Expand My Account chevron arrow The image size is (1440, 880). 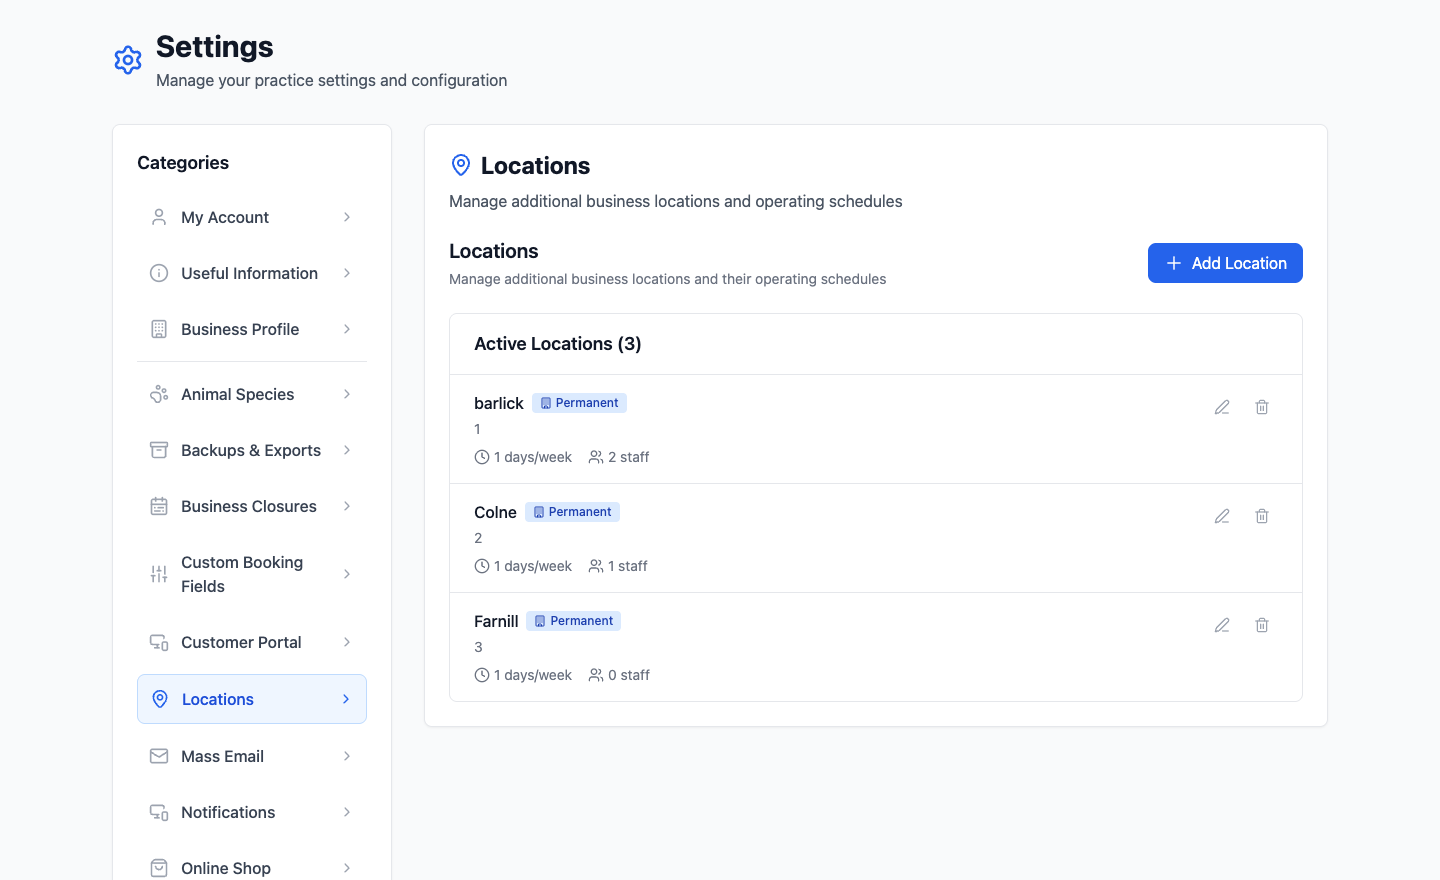pos(347,217)
